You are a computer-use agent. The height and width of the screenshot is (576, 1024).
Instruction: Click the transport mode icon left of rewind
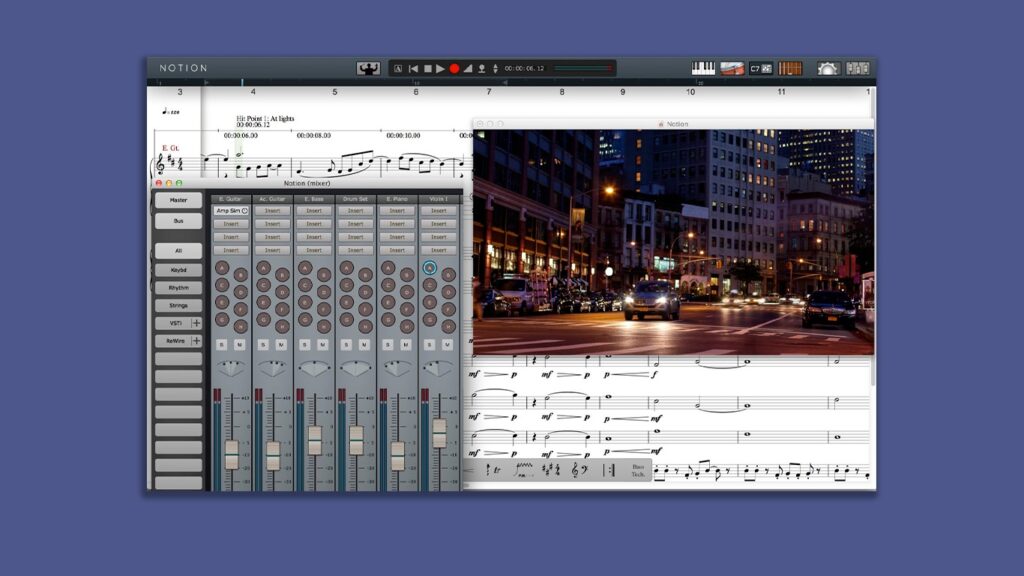tap(398, 68)
